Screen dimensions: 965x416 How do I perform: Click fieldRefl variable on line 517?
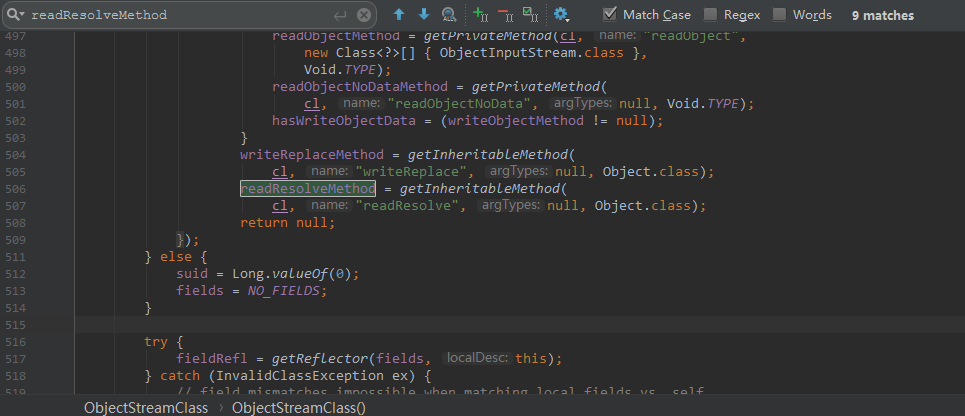pos(212,358)
